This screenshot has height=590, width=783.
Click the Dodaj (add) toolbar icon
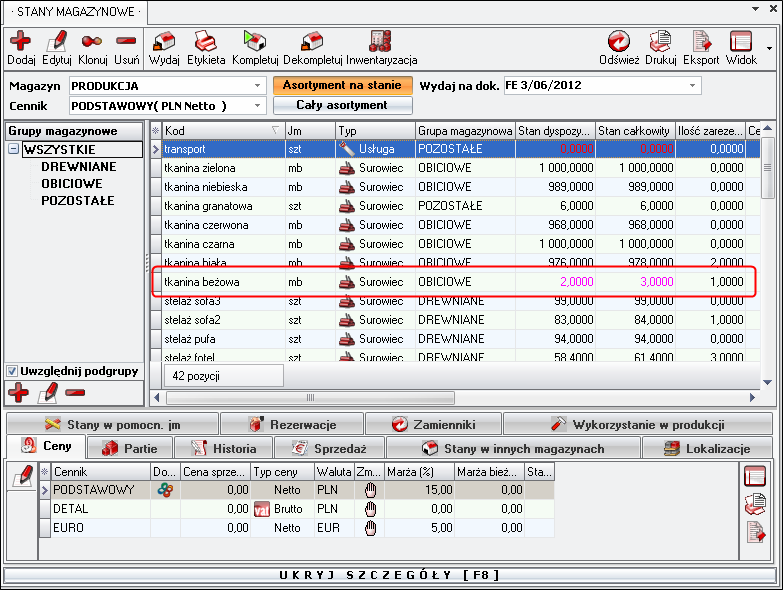(20, 41)
